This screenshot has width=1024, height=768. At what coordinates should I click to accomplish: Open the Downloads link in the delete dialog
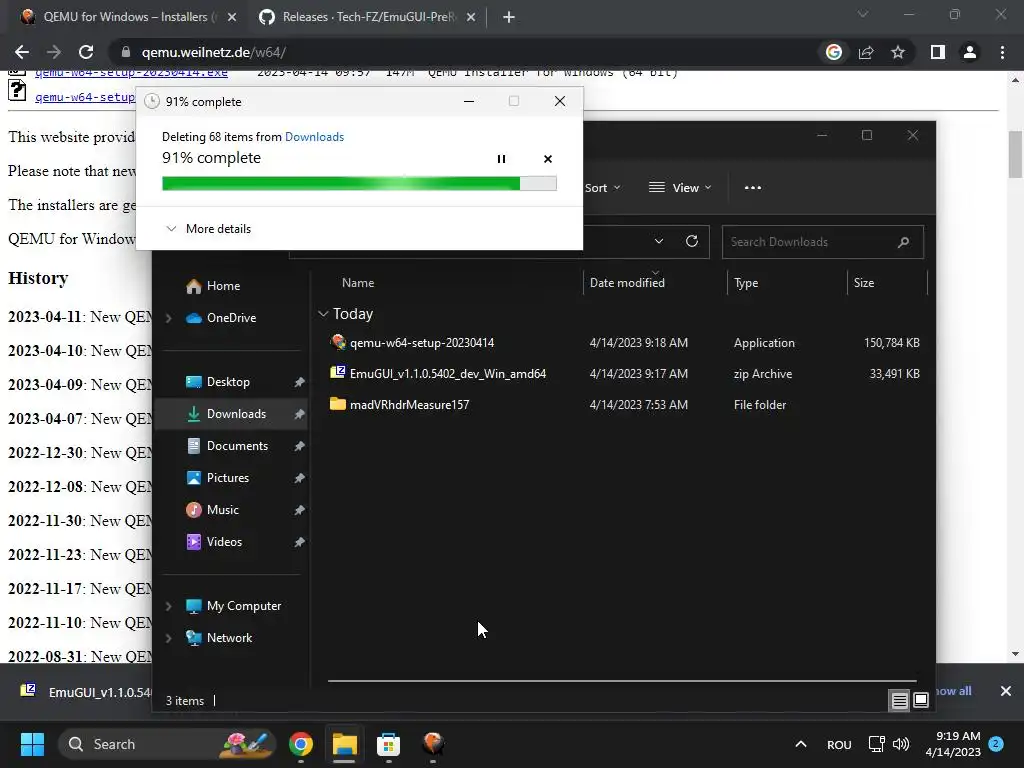pyautogui.click(x=314, y=136)
